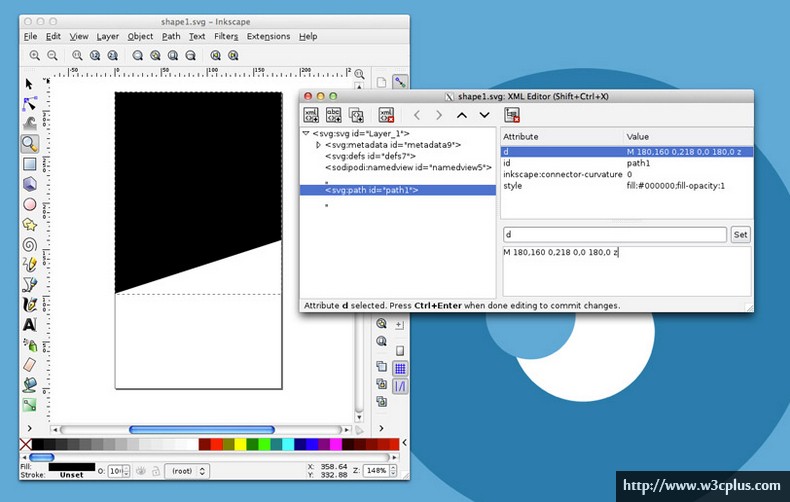Set zoom to 2:1 icon

[112, 55]
